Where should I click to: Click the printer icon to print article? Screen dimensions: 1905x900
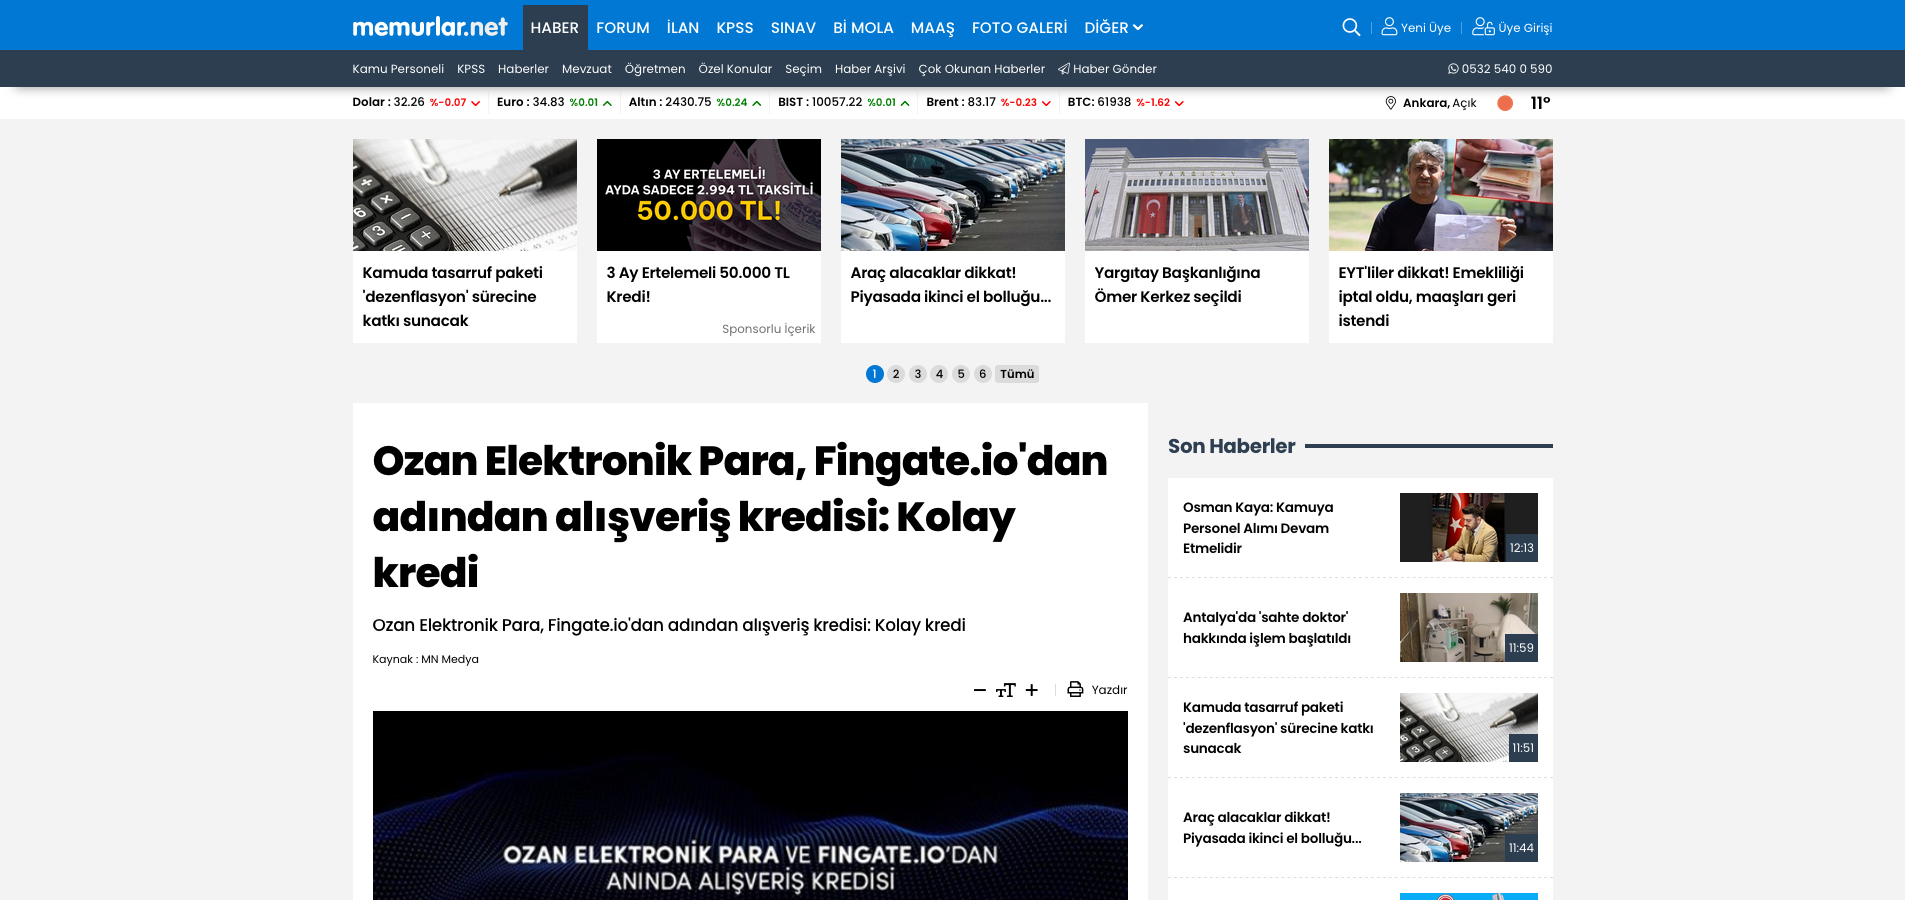pos(1075,689)
